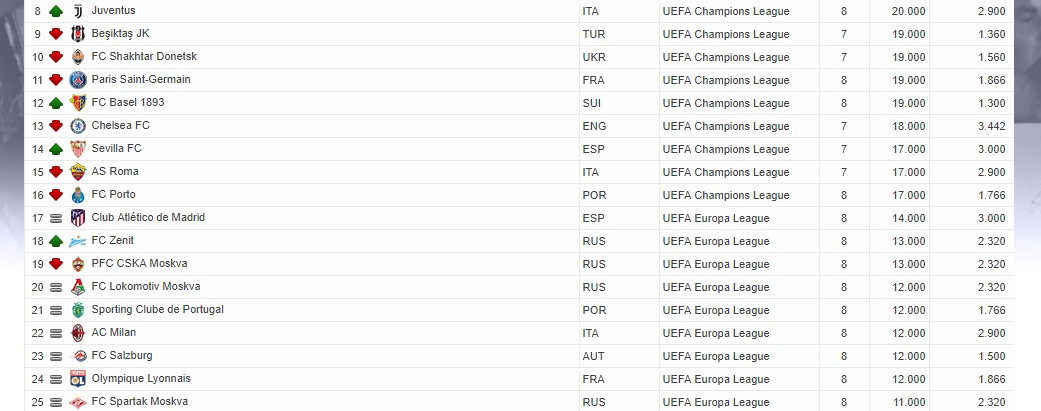
Task: Open Sporting Clube de Portugal link
Action: (x=157, y=309)
